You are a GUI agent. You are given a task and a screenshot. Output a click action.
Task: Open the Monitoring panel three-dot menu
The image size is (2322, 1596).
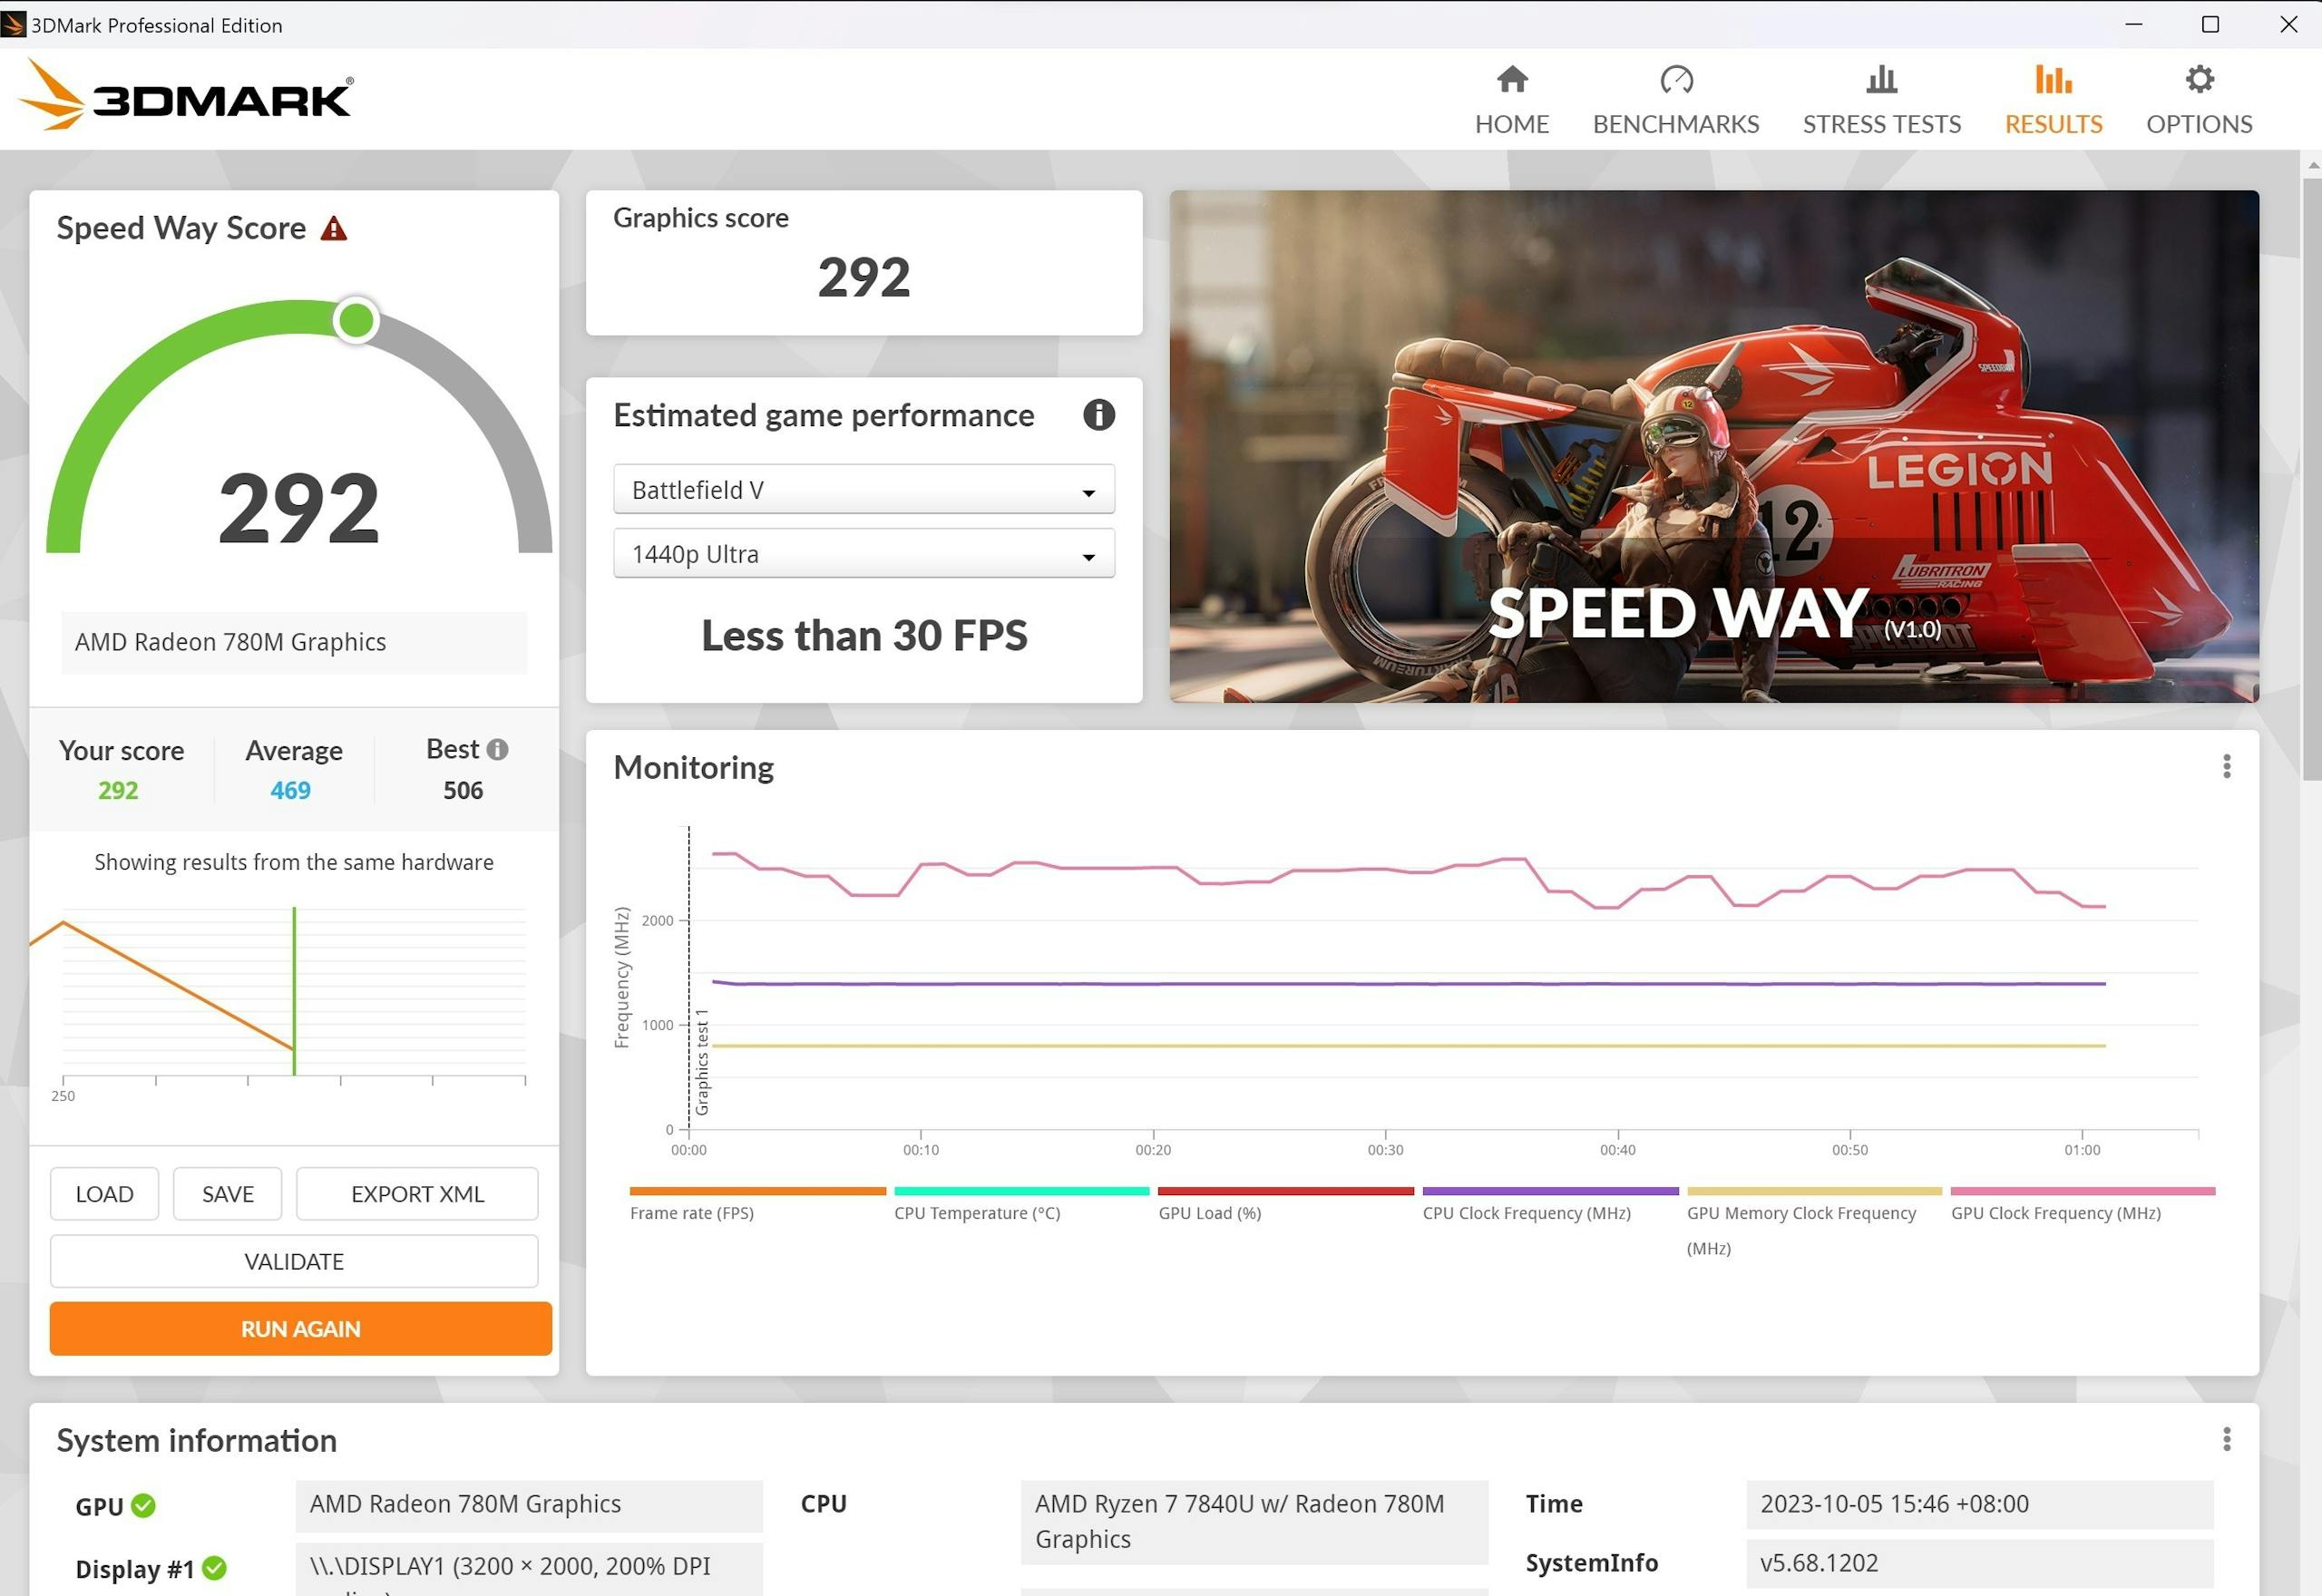(x=2226, y=767)
